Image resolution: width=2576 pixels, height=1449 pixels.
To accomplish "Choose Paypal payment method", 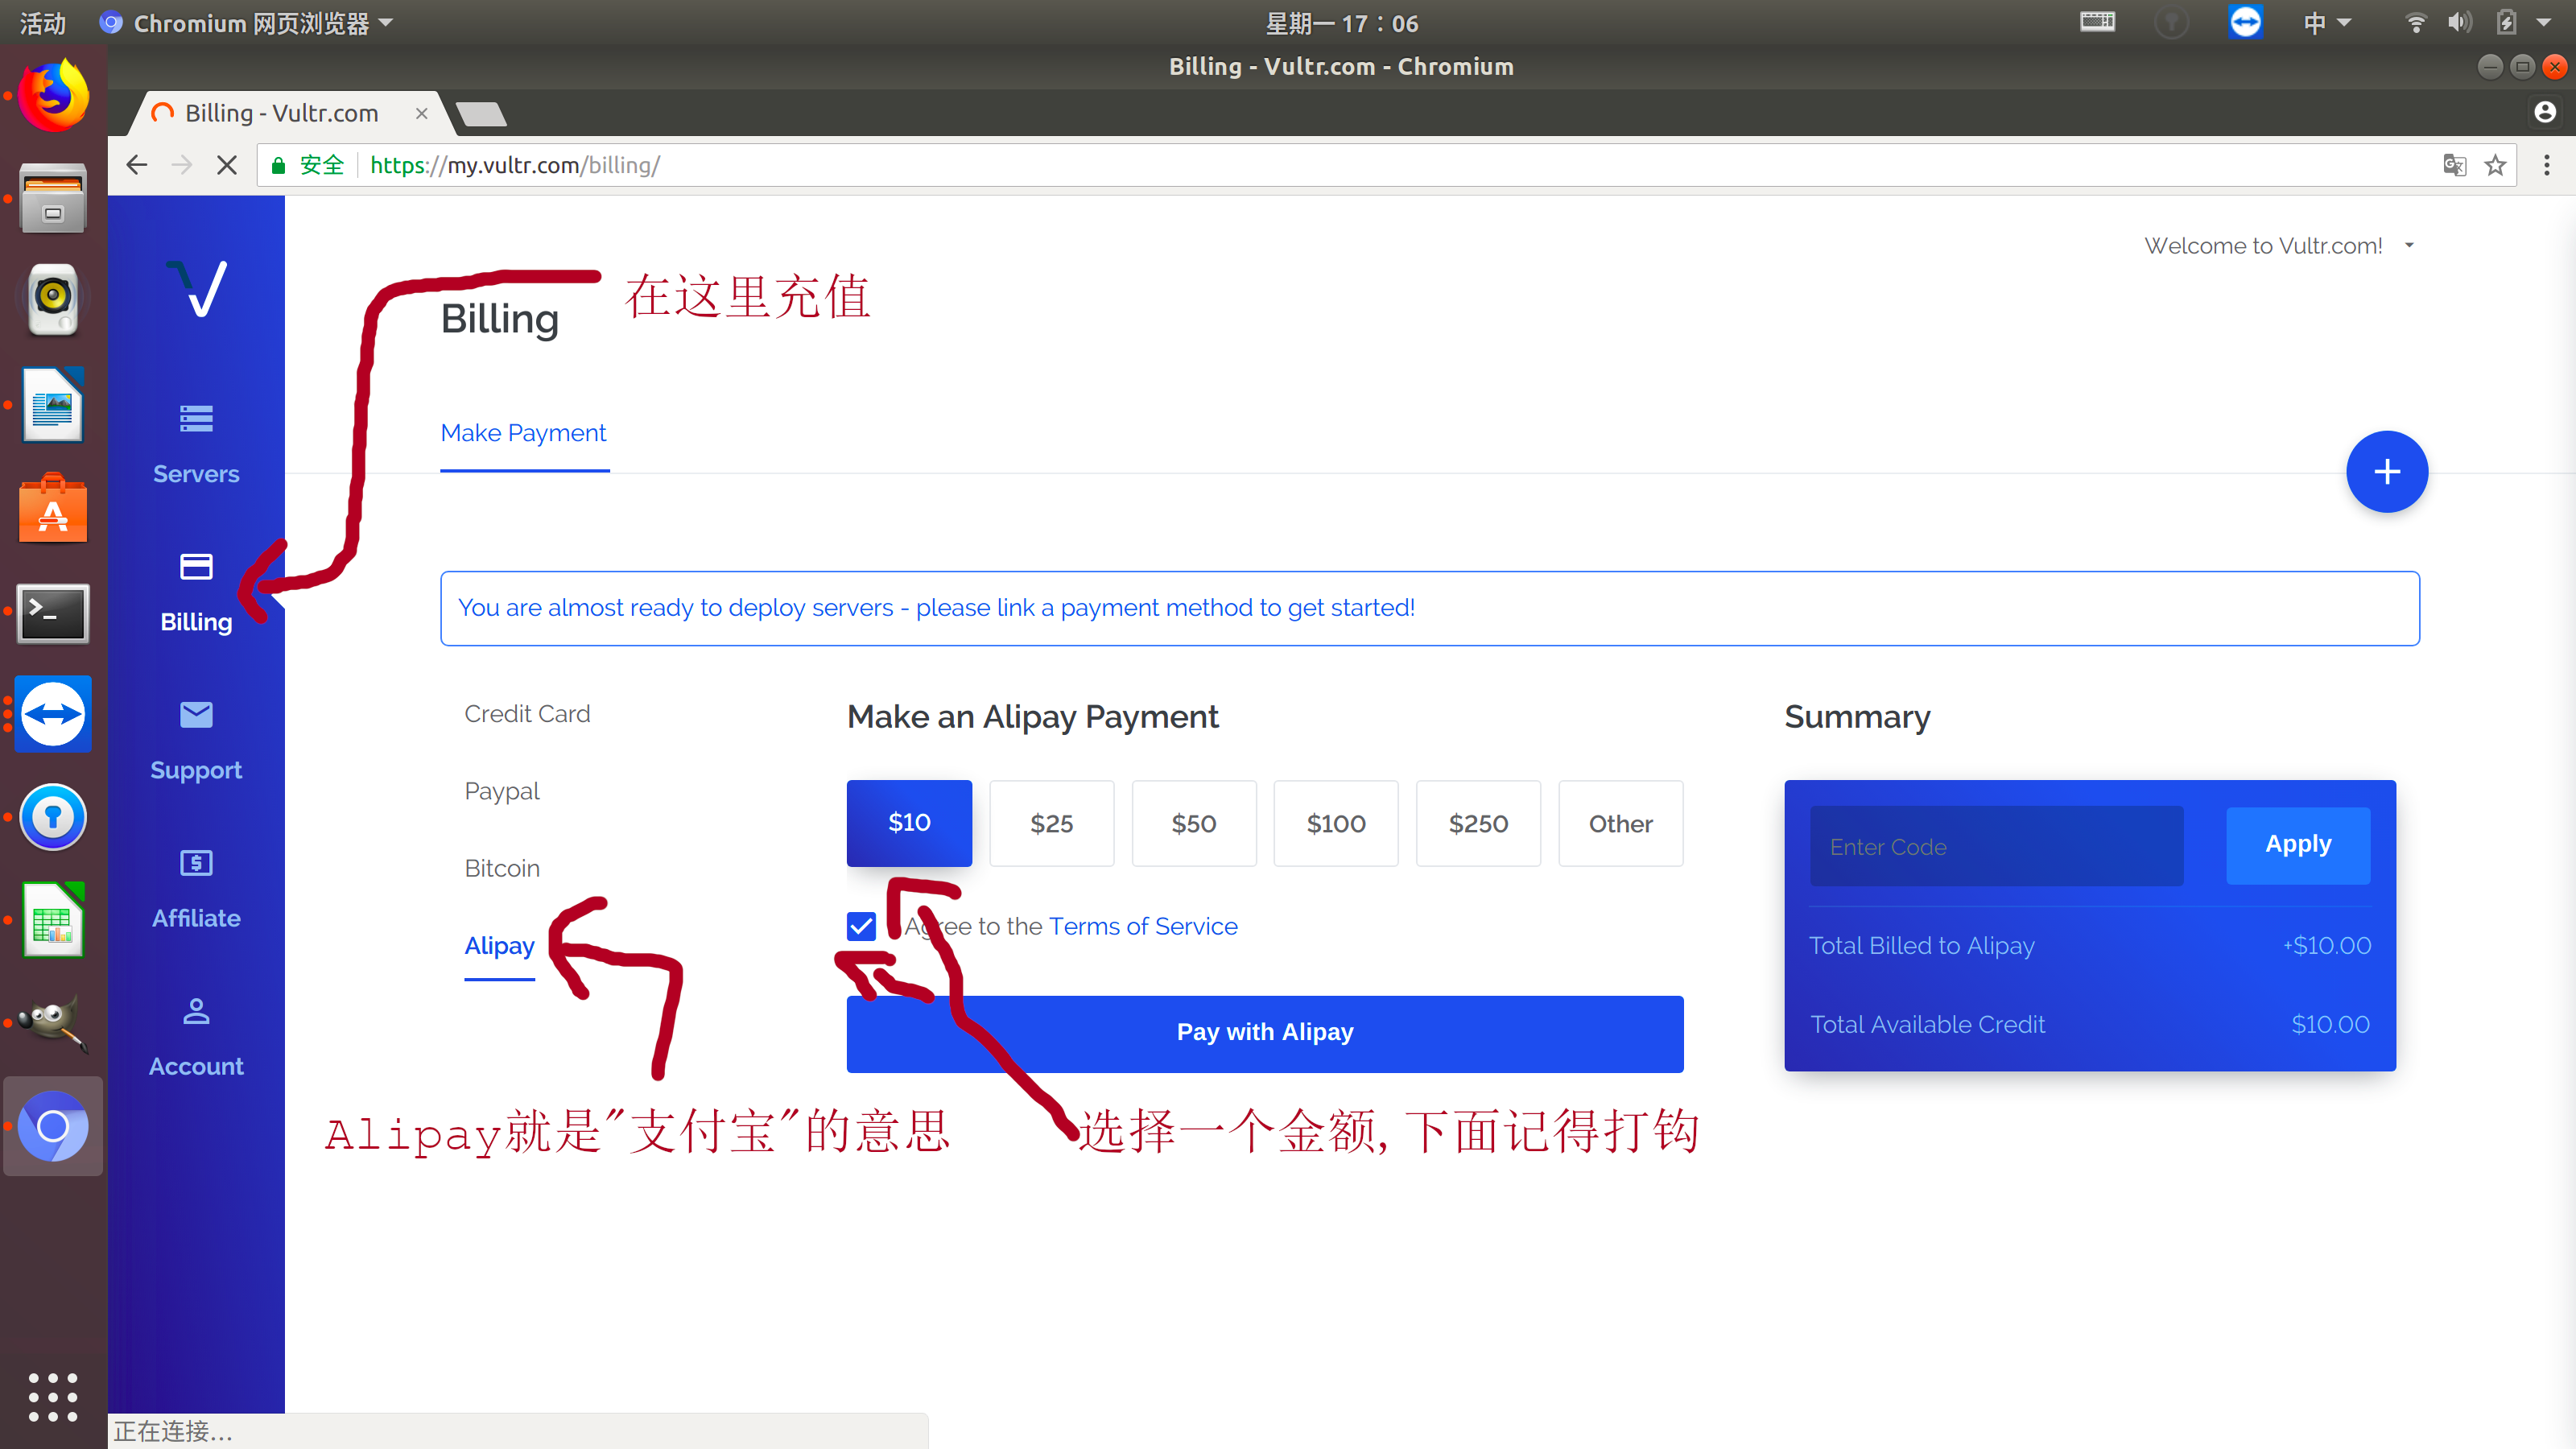I will click(501, 791).
